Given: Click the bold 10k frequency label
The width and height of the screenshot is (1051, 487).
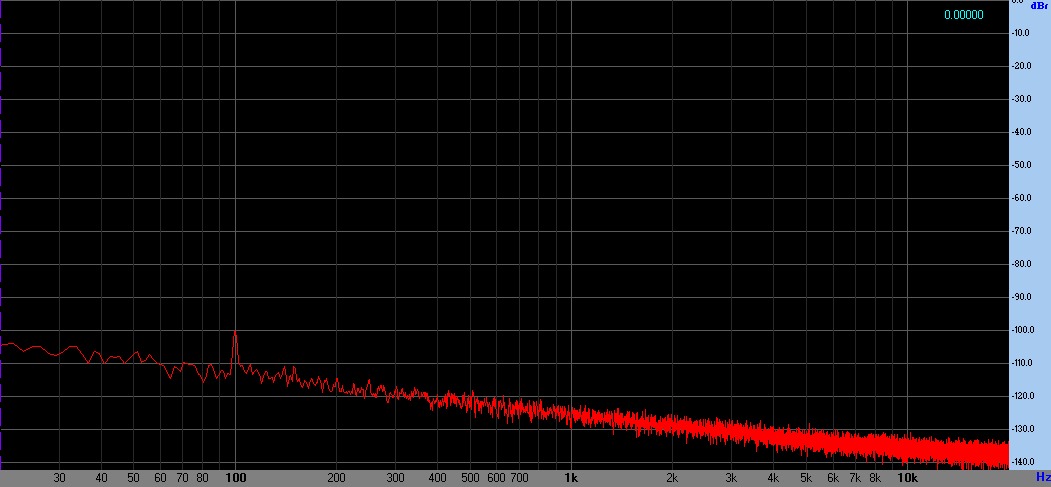Looking at the screenshot, I should (x=907, y=478).
